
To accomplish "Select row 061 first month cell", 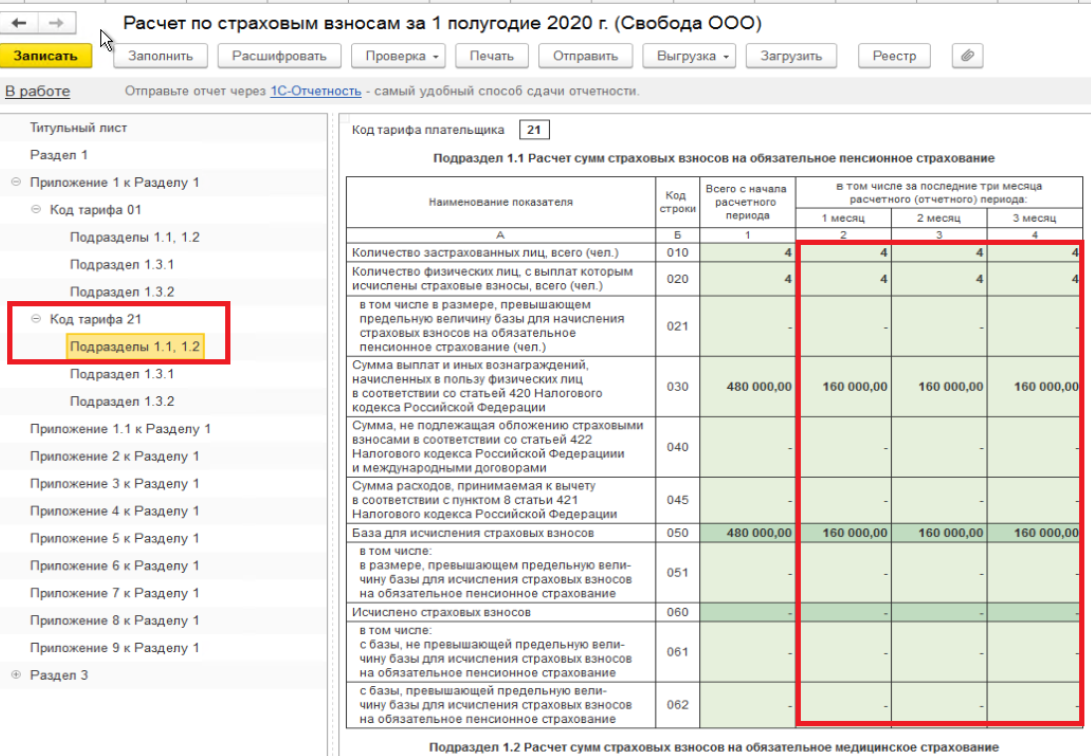I will [x=843, y=652].
